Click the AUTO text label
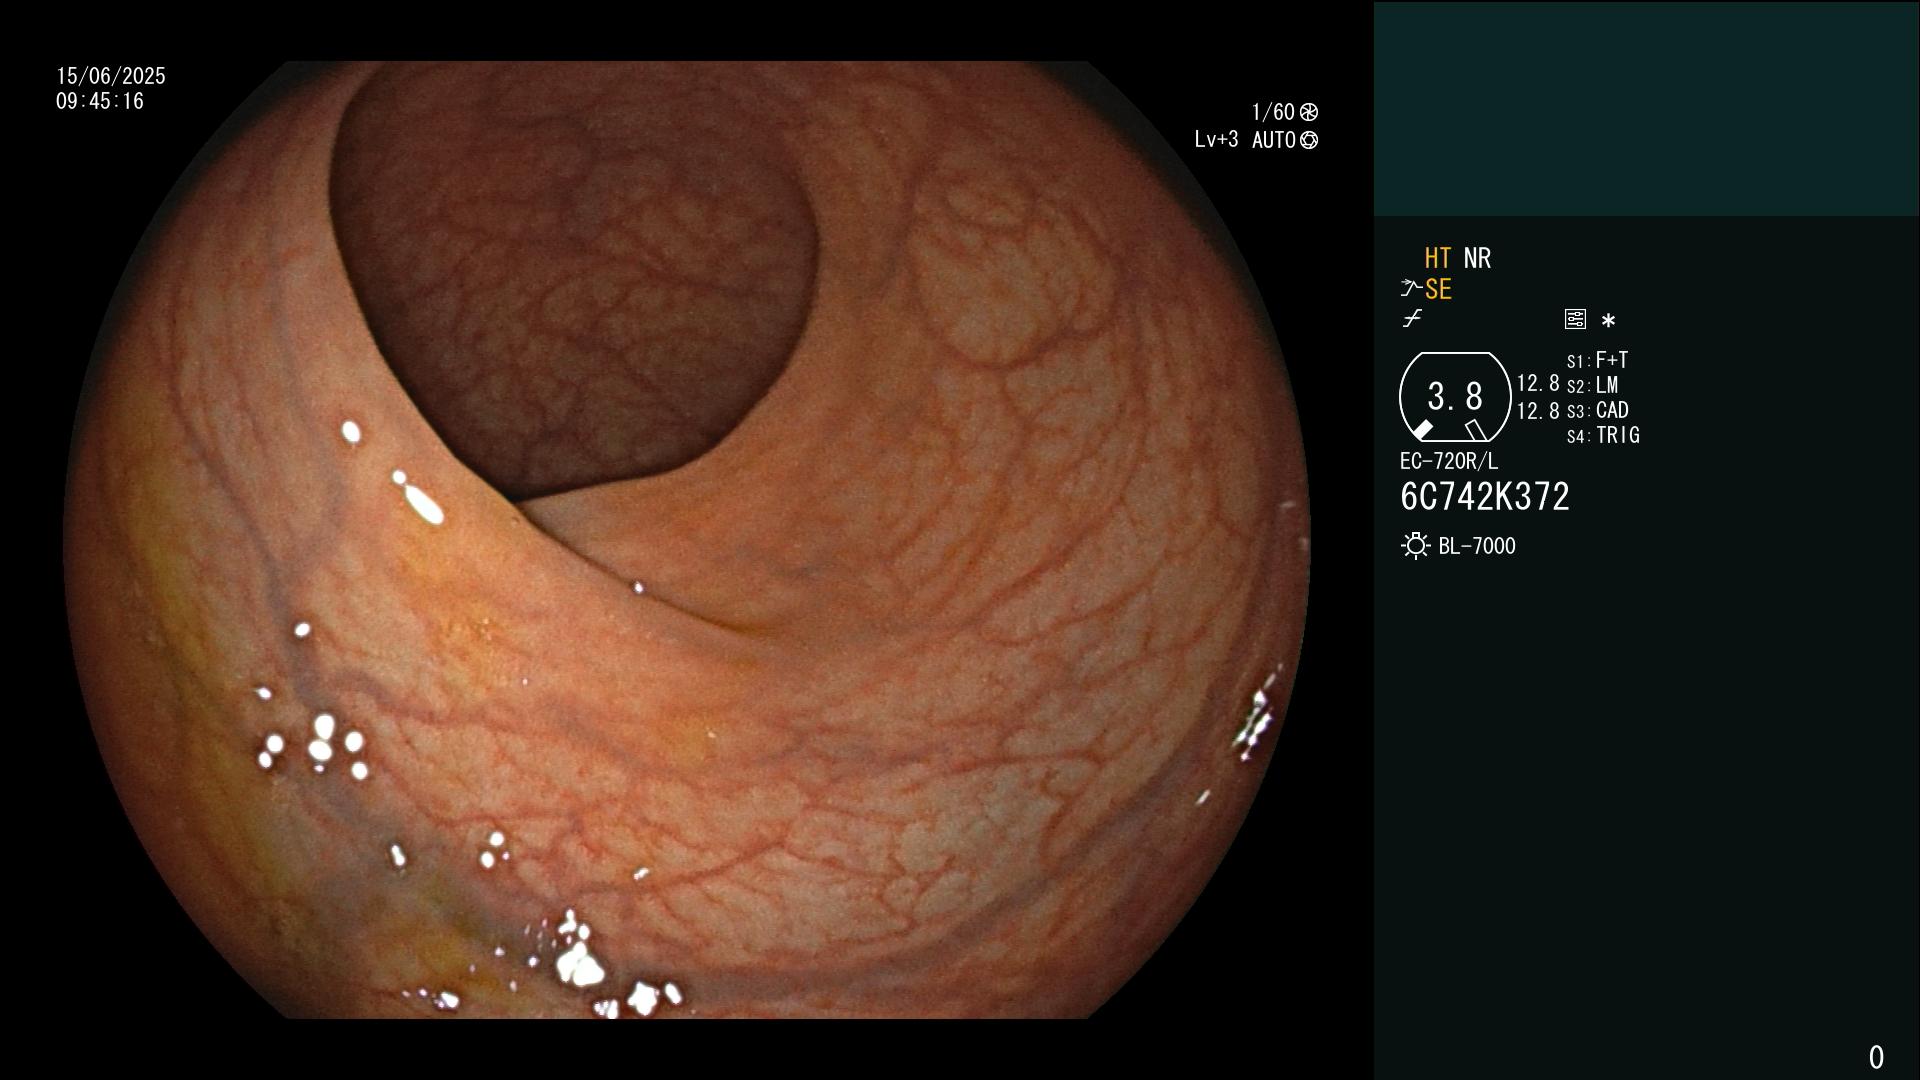Image resolution: width=1920 pixels, height=1080 pixels. point(1273,140)
